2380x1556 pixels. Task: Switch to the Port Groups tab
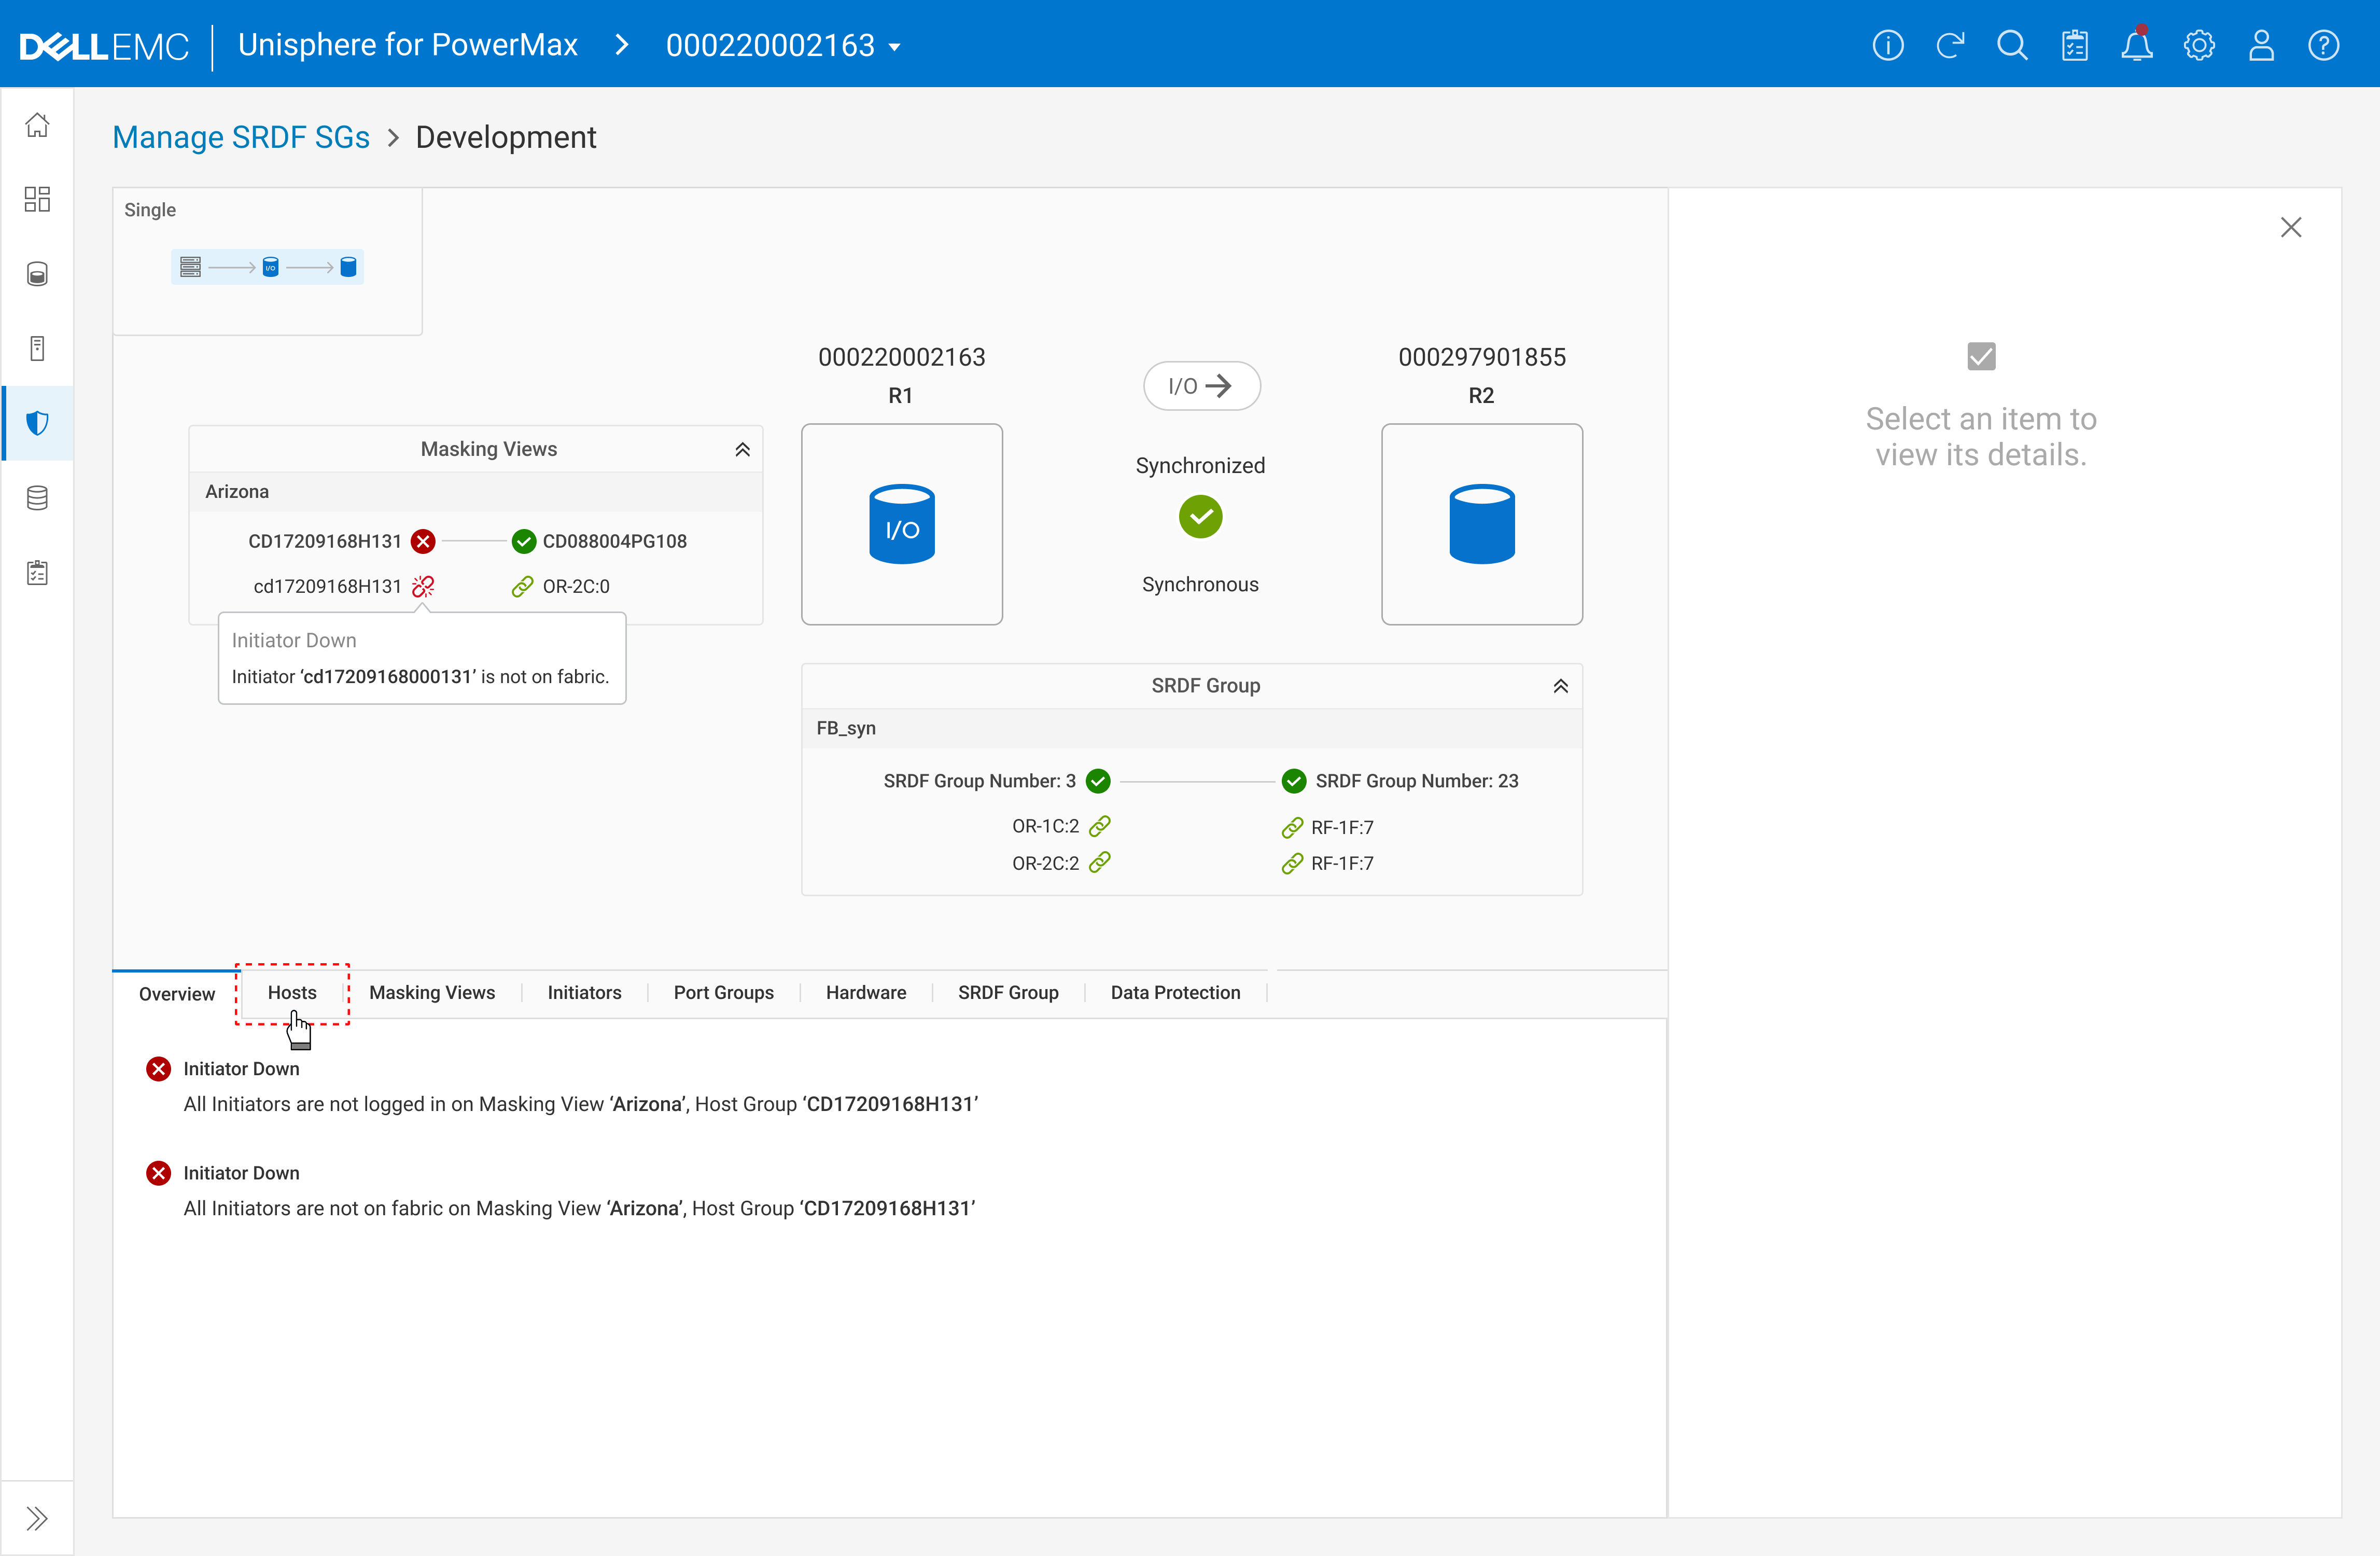pos(723,992)
